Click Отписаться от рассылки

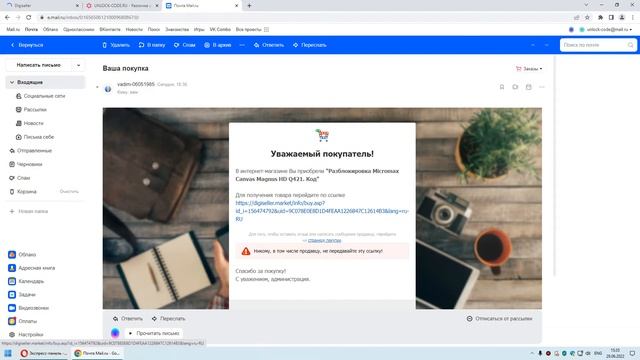pyautogui.click(x=499, y=318)
